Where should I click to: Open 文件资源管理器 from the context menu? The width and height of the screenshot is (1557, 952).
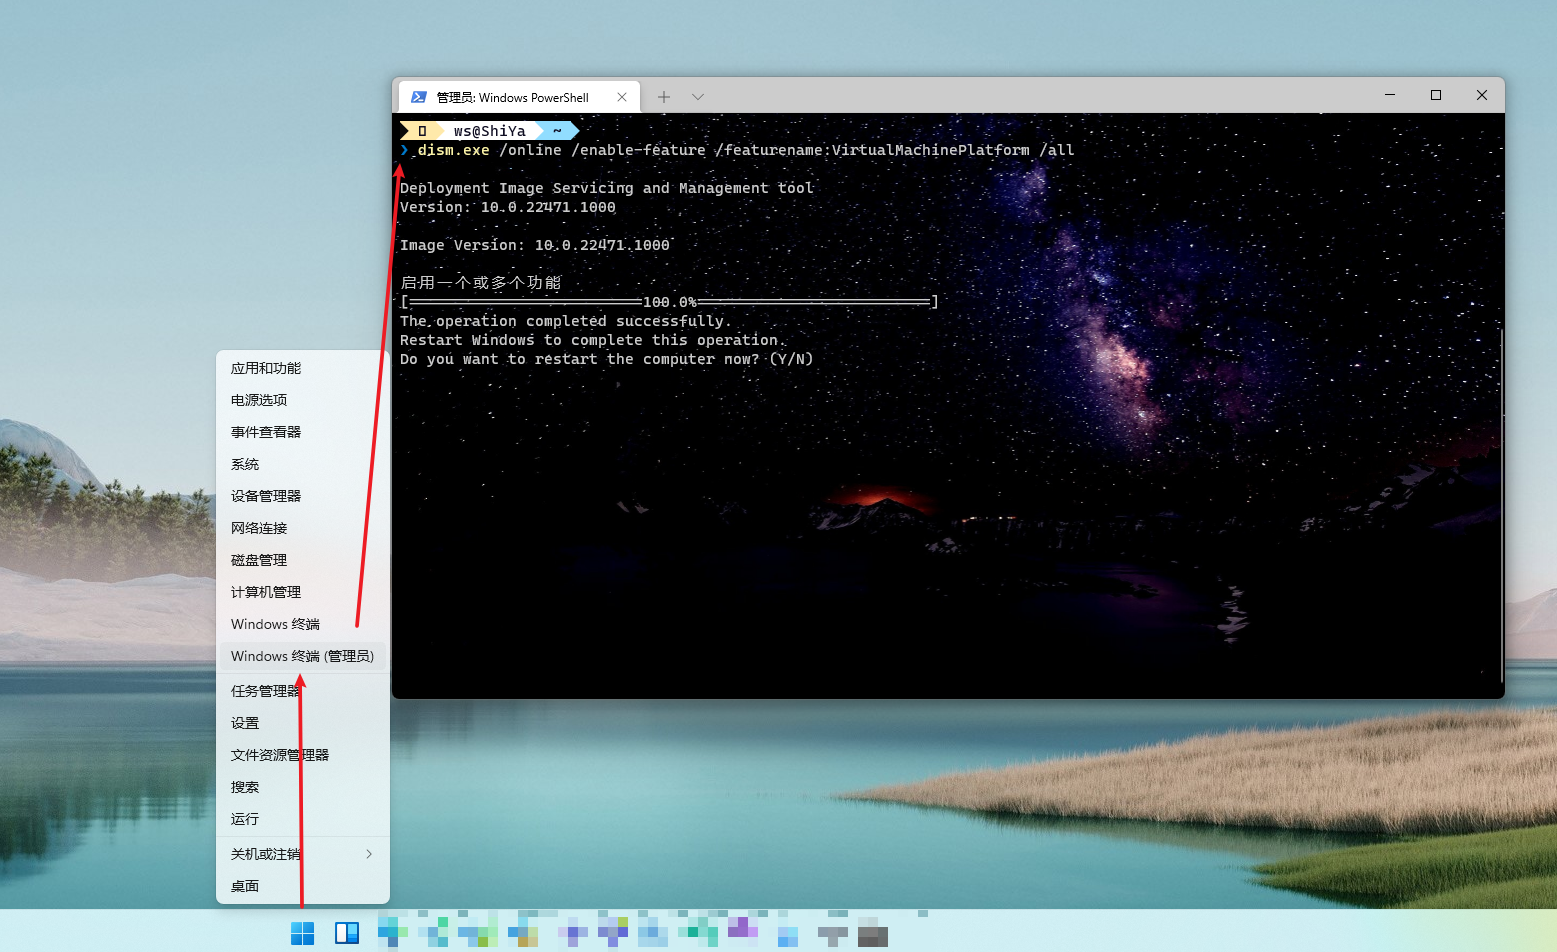coord(303,755)
